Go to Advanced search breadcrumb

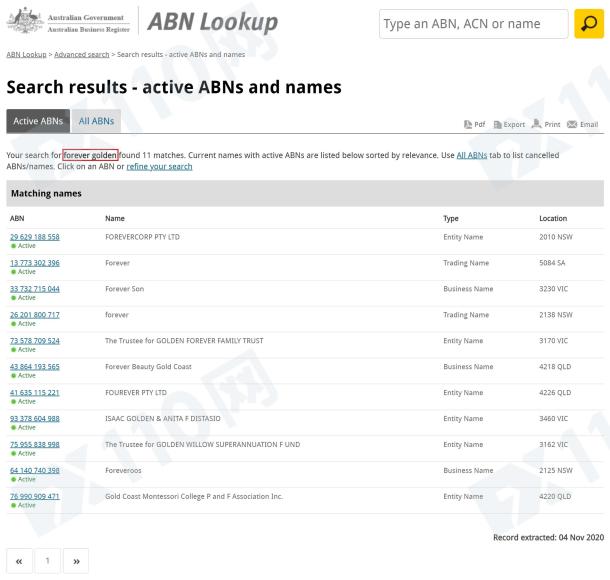pos(82,54)
